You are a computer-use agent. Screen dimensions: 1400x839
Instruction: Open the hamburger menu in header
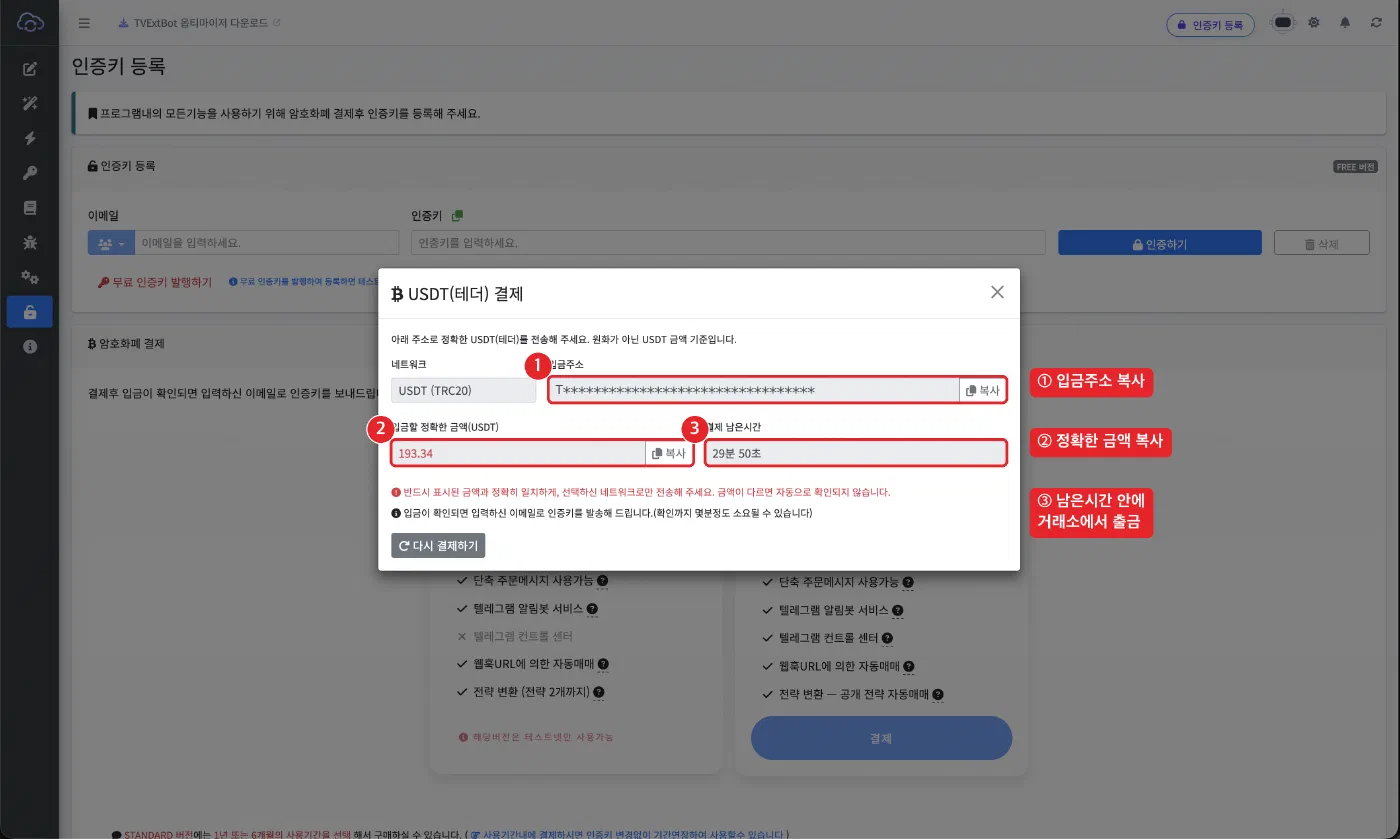click(x=84, y=23)
